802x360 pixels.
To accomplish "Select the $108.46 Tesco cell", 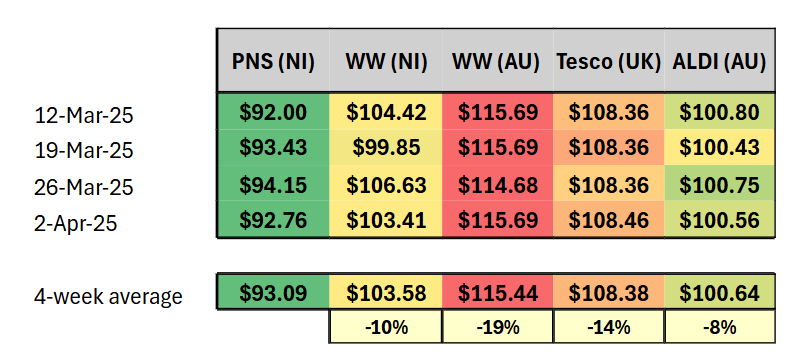I will [609, 219].
